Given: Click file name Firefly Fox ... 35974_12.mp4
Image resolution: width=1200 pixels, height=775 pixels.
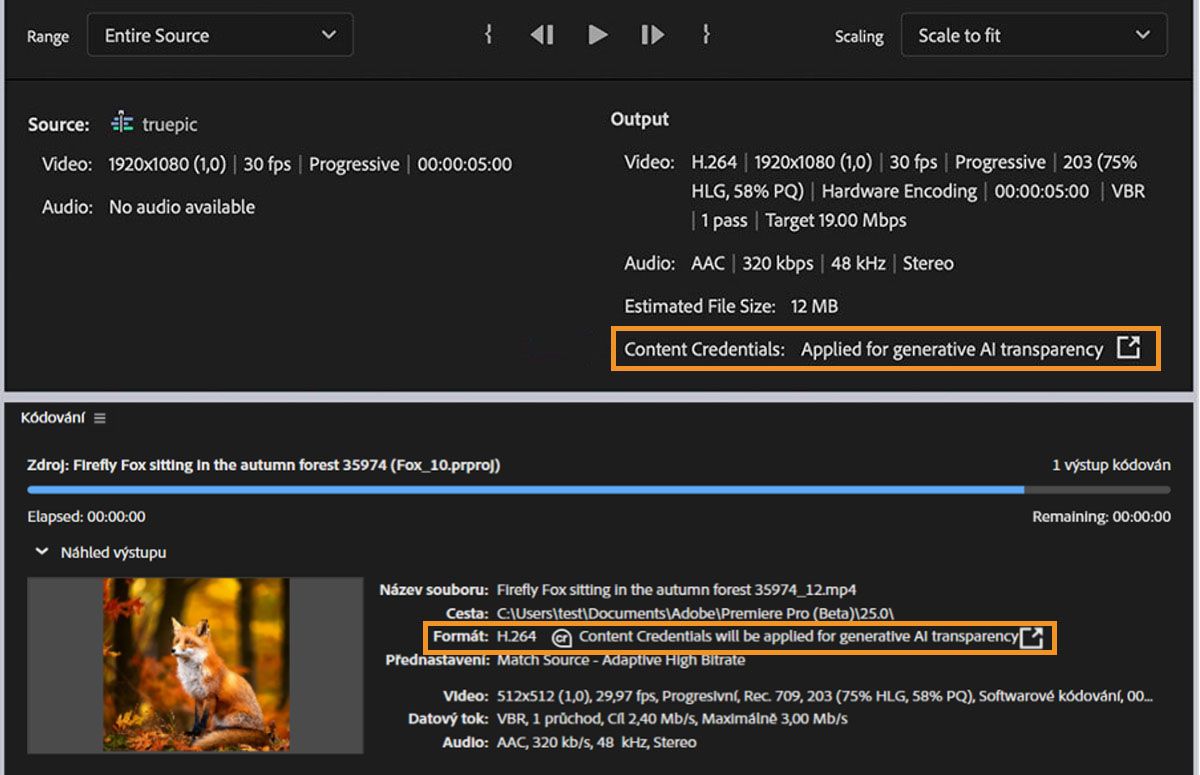Looking at the screenshot, I should [x=676, y=589].
